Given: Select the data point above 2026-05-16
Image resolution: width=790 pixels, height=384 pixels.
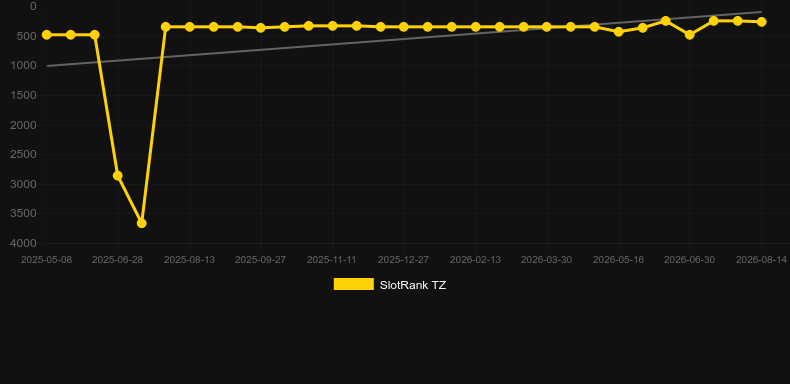Looking at the screenshot, I should (x=619, y=31).
